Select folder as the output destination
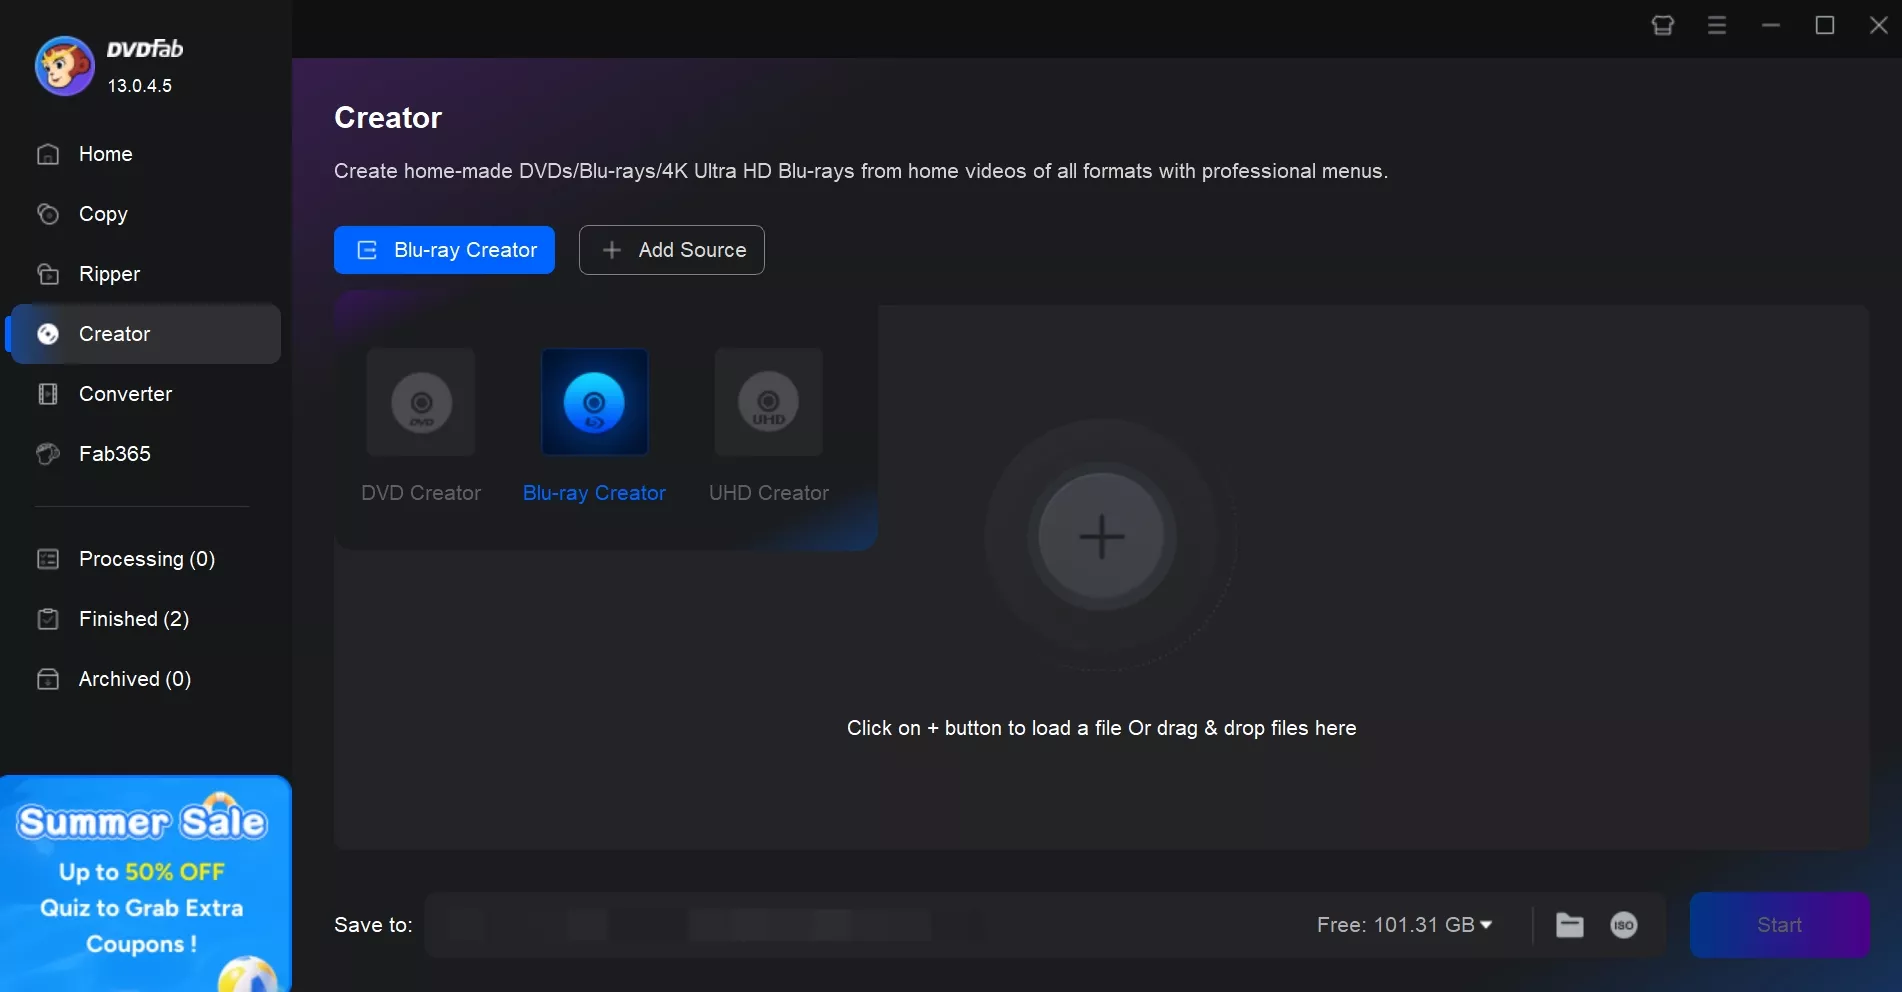1902x992 pixels. pyautogui.click(x=1569, y=925)
